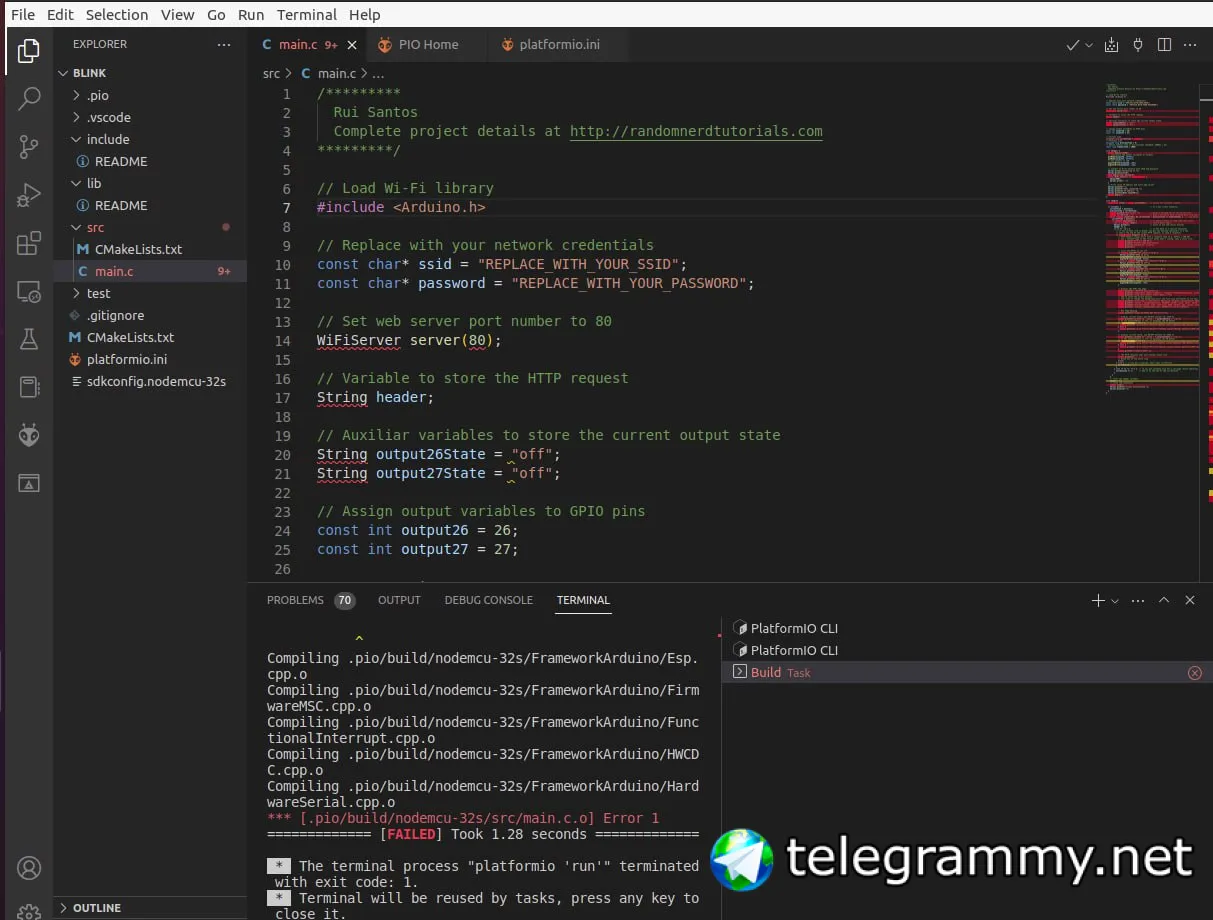Switch to the PROBLEMS panel tab
The height and width of the screenshot is (920, 1213).
coord(295,600)
